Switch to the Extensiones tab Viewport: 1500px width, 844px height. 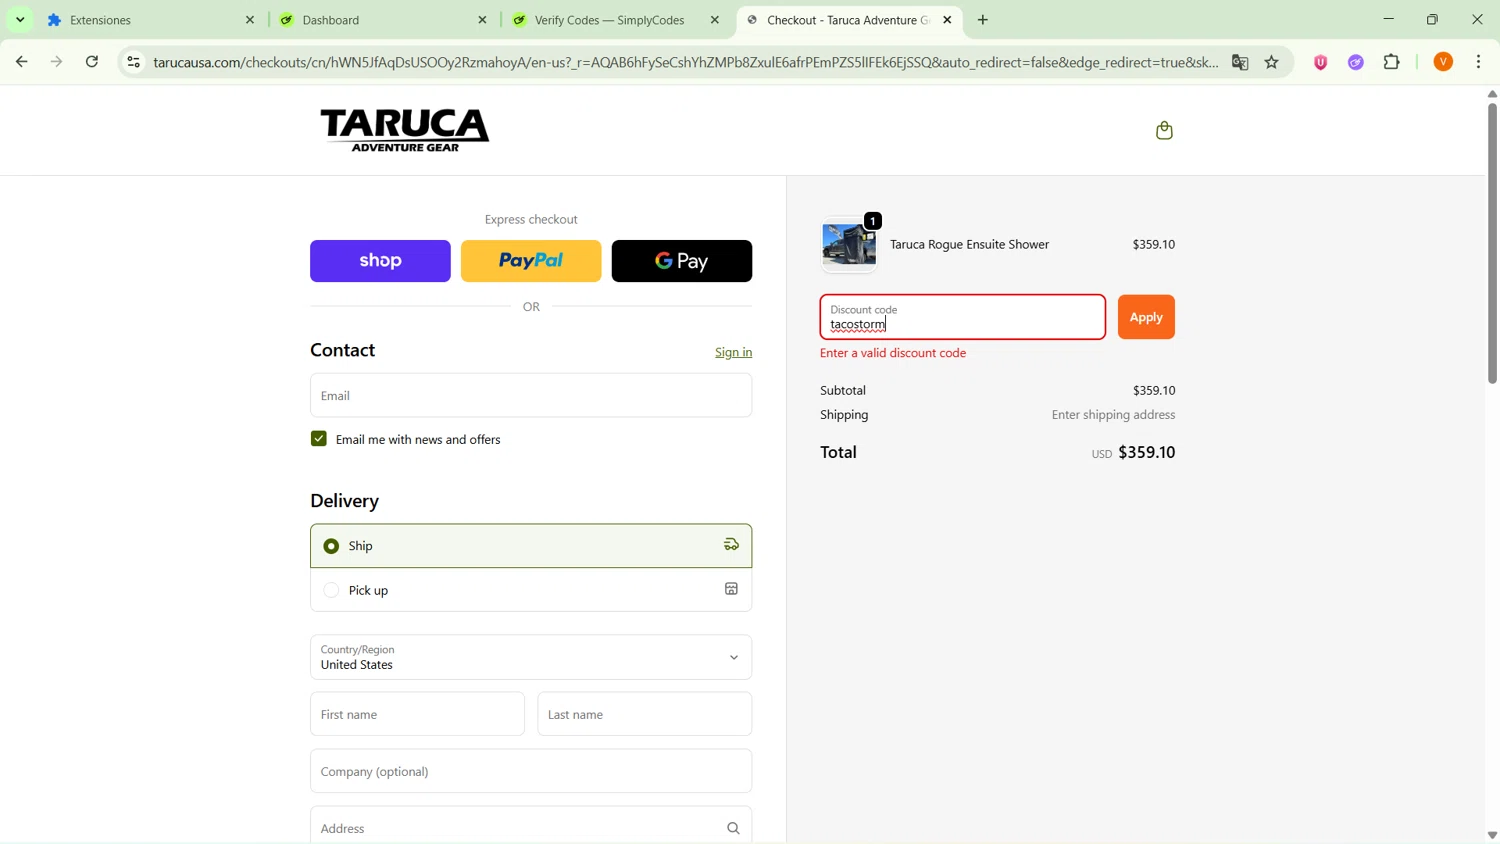[150, 20]
